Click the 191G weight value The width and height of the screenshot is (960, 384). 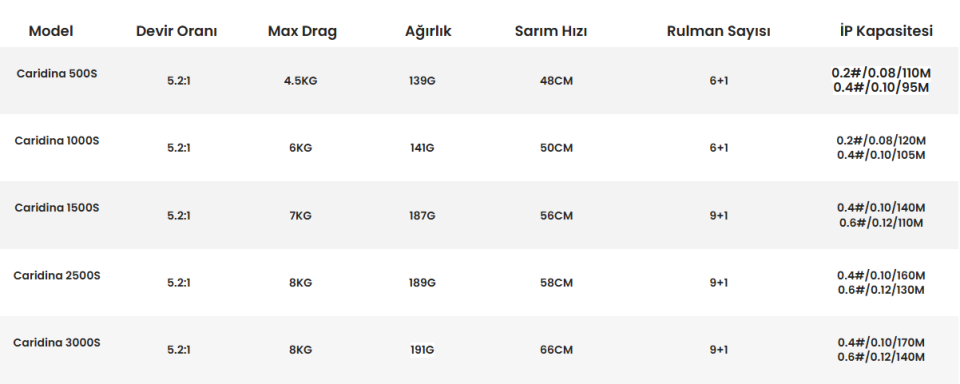[x=422, y=350]
